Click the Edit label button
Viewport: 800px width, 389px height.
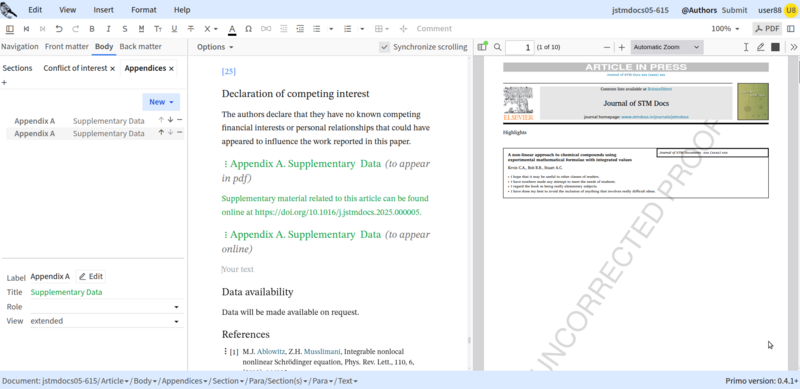[x=91, y=276]
